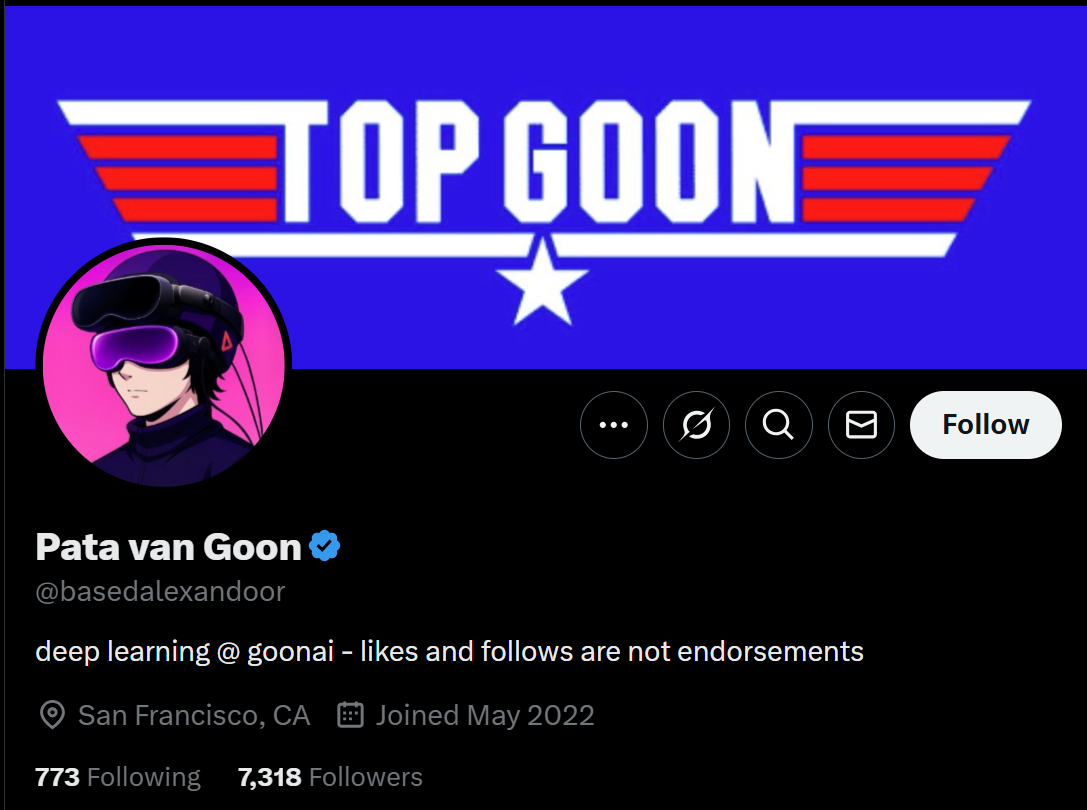Click the @basedalexandoor handle
The image size is (1087, 810).
point(160,591)
